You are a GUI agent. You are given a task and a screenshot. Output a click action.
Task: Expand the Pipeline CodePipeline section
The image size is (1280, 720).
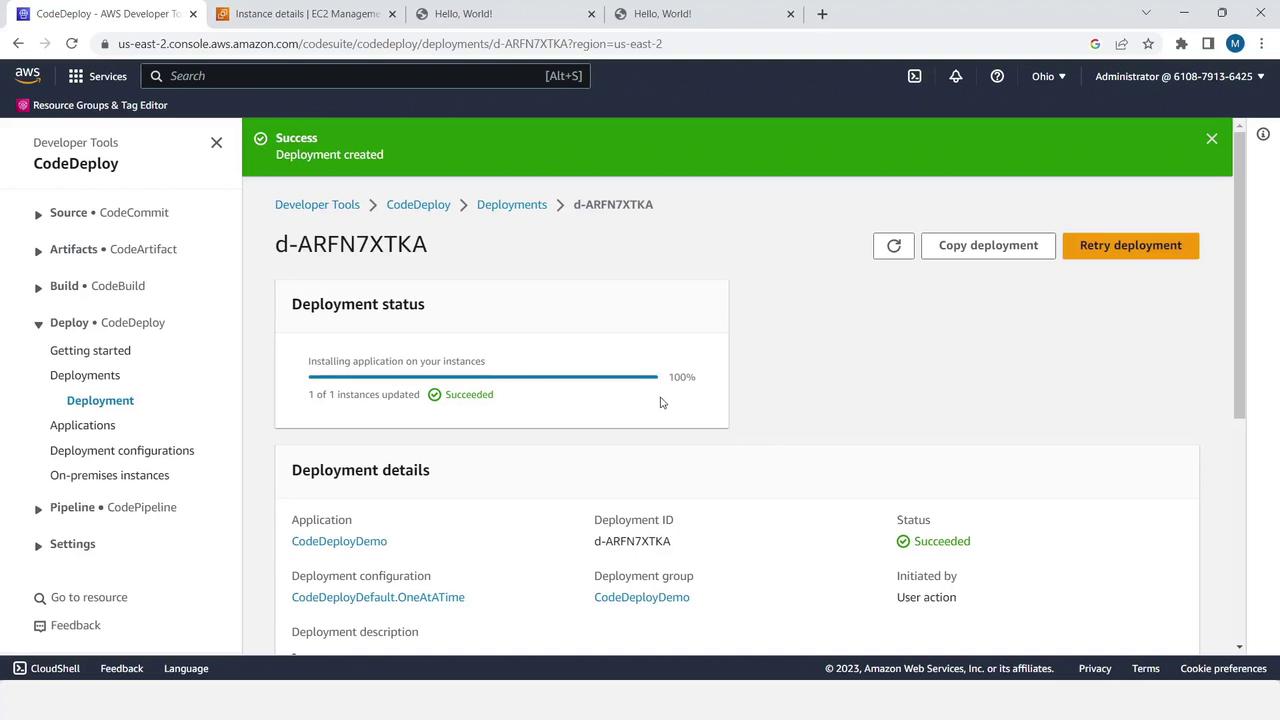pos(38,509)
